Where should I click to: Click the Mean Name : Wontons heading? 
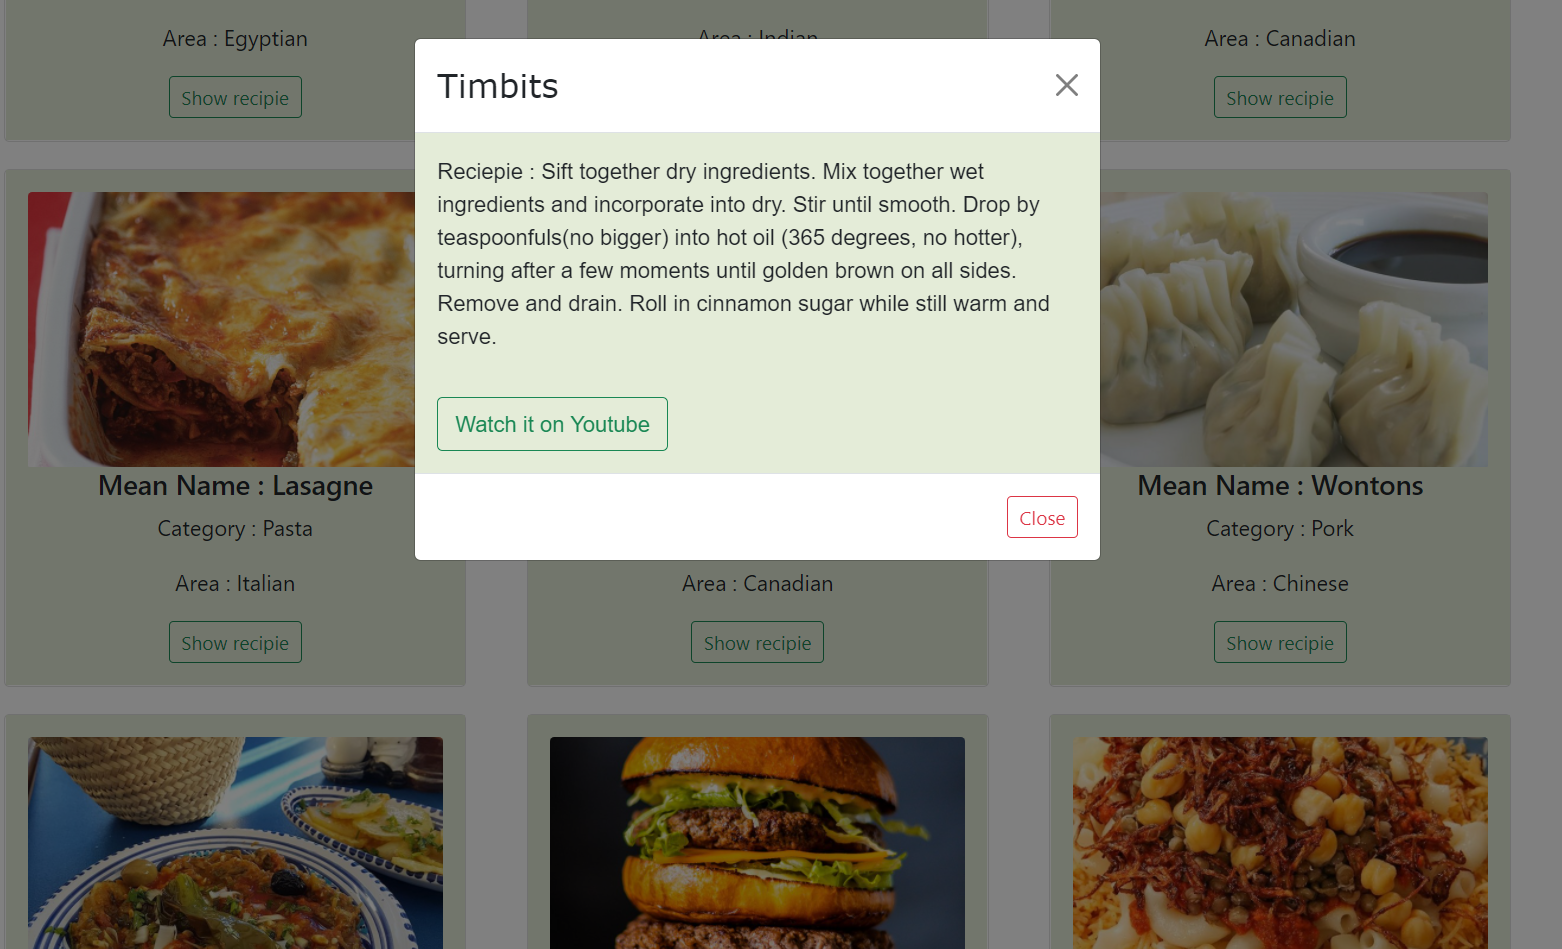(1280, 486)
